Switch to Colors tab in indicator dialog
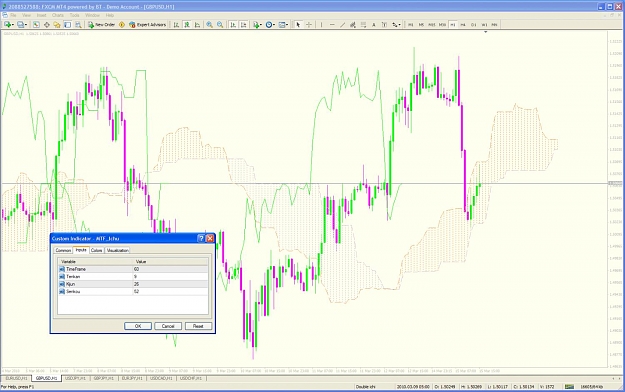Screen dimensions: 625x392 96,250
